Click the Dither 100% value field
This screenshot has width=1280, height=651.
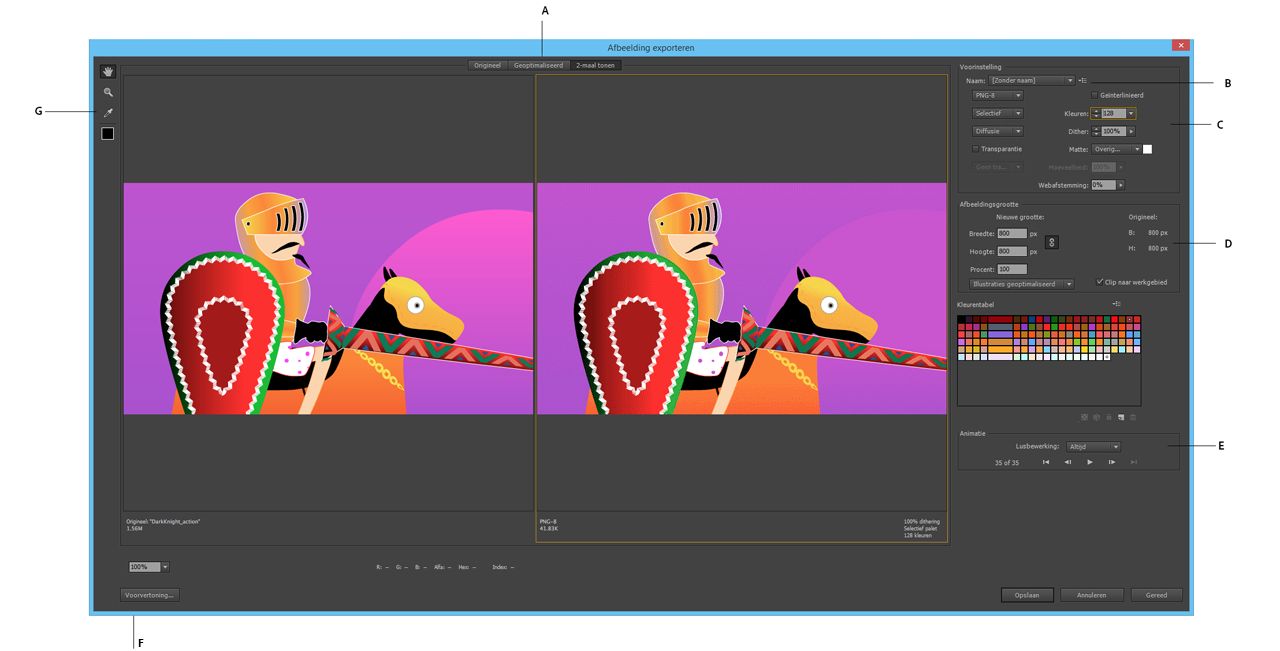[x=1113, y=131]
